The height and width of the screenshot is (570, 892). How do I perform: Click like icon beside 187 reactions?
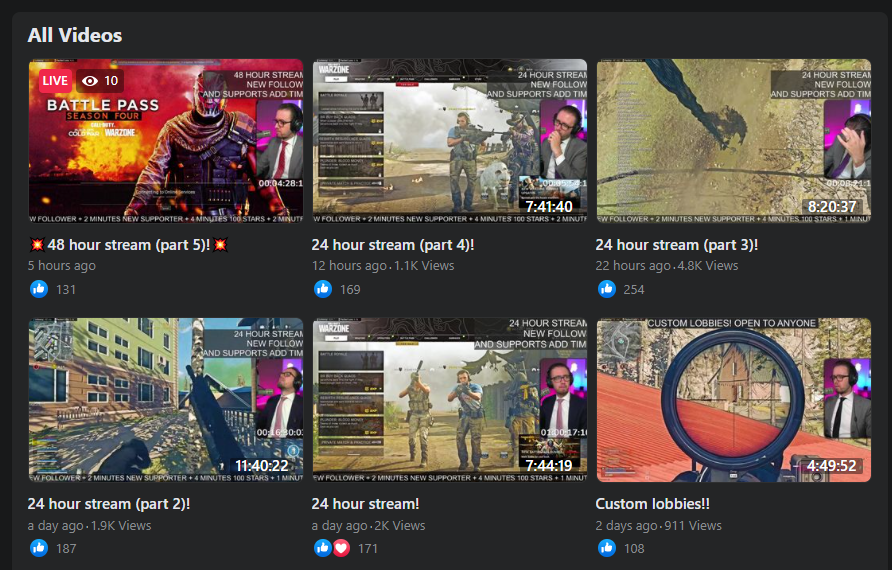click(39, 548)
